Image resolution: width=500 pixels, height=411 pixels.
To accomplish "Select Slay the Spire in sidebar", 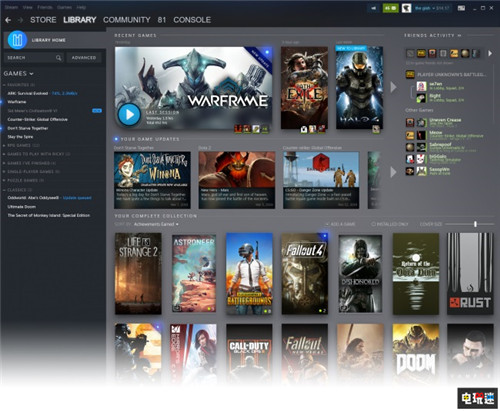I will pos(20,137).
